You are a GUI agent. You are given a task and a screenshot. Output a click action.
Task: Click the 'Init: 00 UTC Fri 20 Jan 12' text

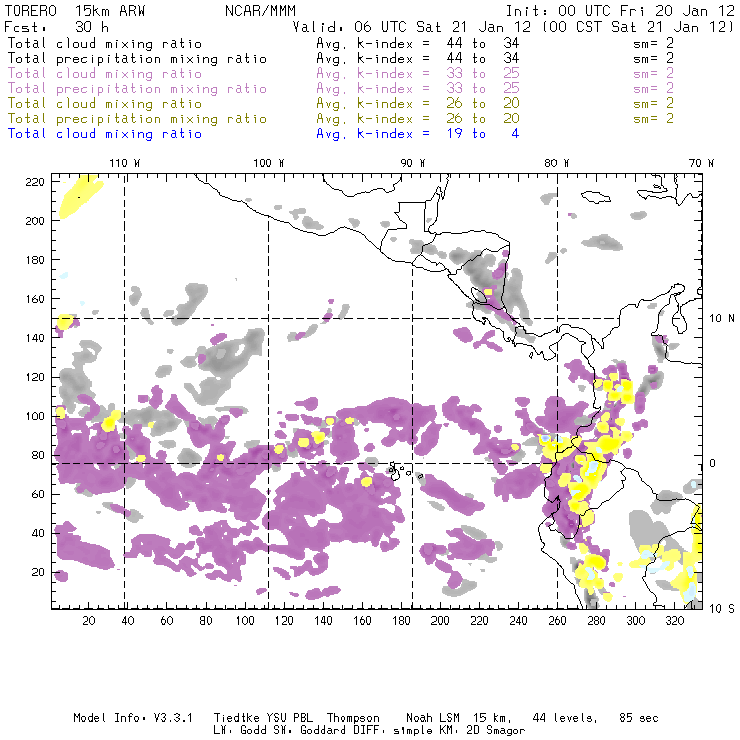(620, 11)
